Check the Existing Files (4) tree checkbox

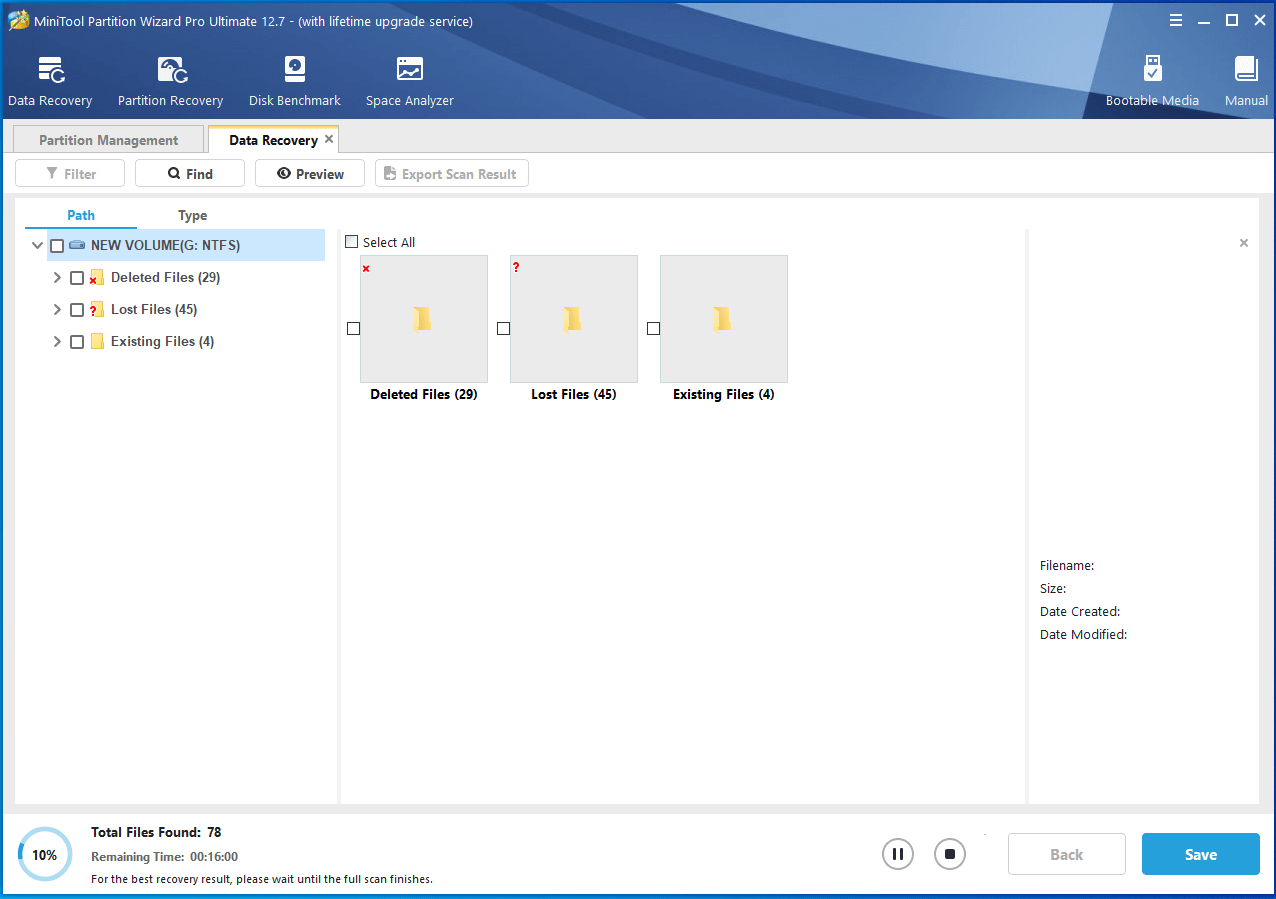tap(77, 342)
